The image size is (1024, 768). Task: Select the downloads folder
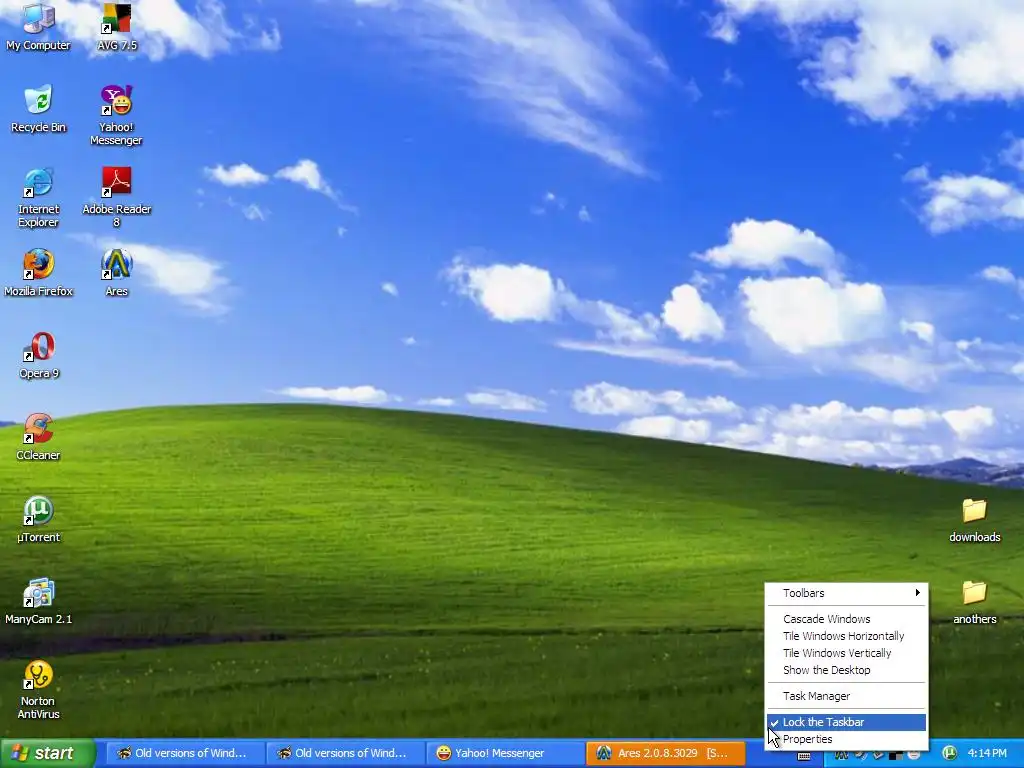[x=974, y=520]
